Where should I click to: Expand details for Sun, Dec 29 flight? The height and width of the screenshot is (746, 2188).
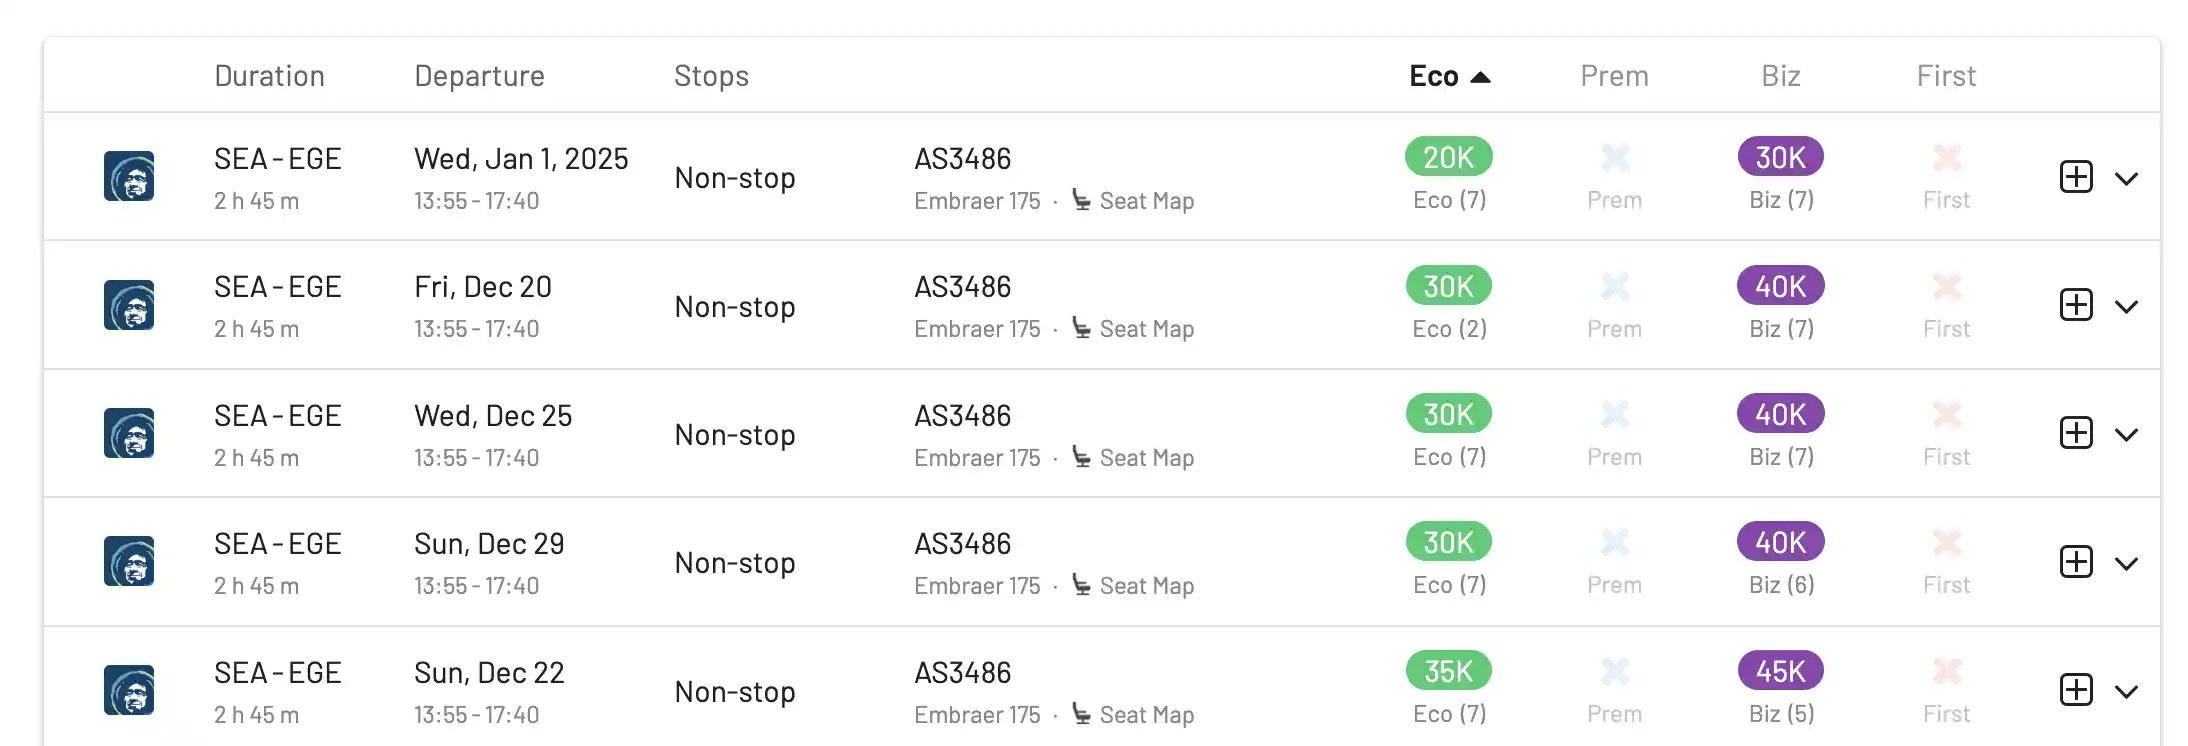coord(2126,564)
